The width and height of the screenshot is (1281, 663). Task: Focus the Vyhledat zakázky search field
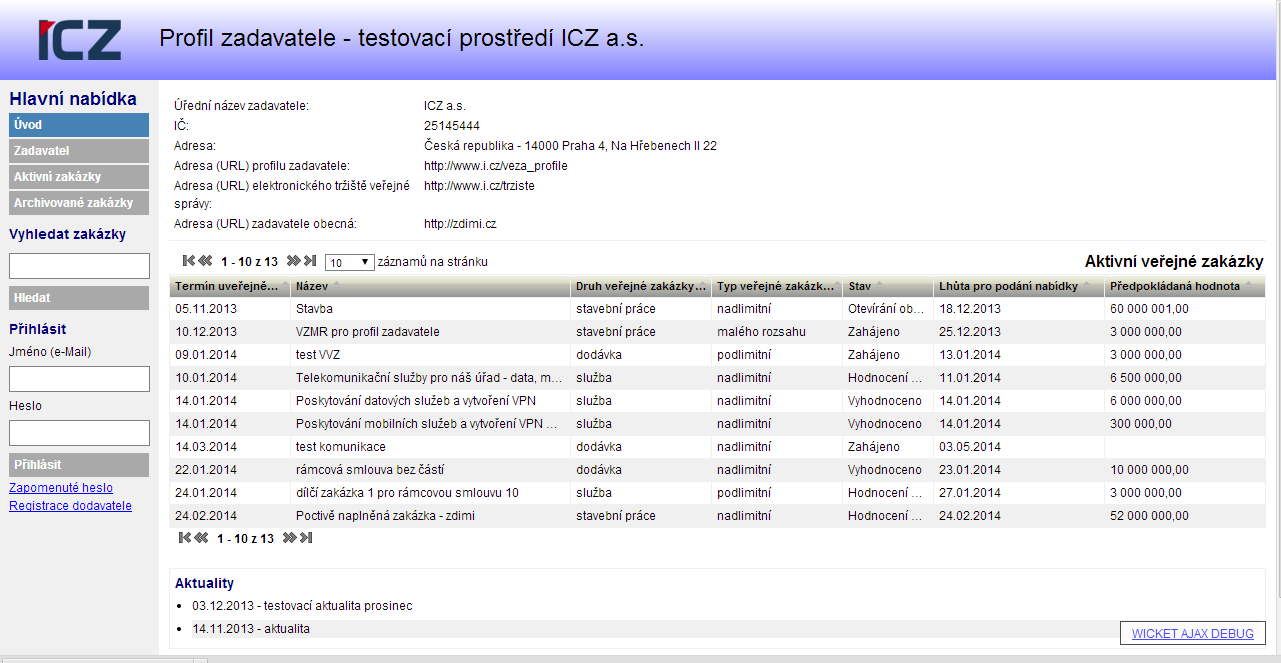tap(79, 266)
